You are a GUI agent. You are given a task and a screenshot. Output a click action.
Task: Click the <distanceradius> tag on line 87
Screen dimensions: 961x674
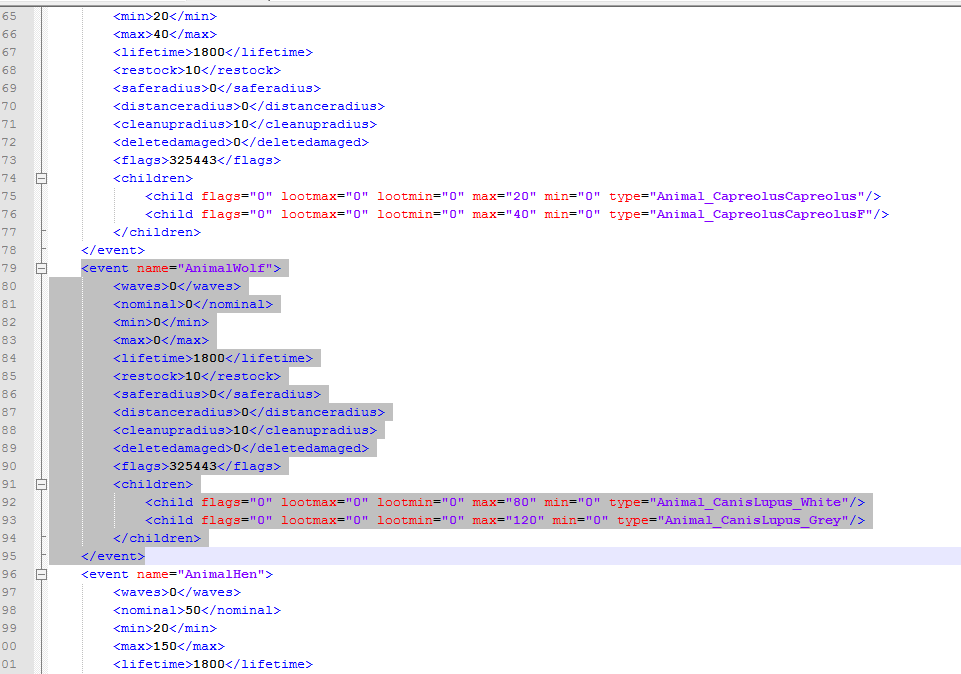click(x=177, y=412)
